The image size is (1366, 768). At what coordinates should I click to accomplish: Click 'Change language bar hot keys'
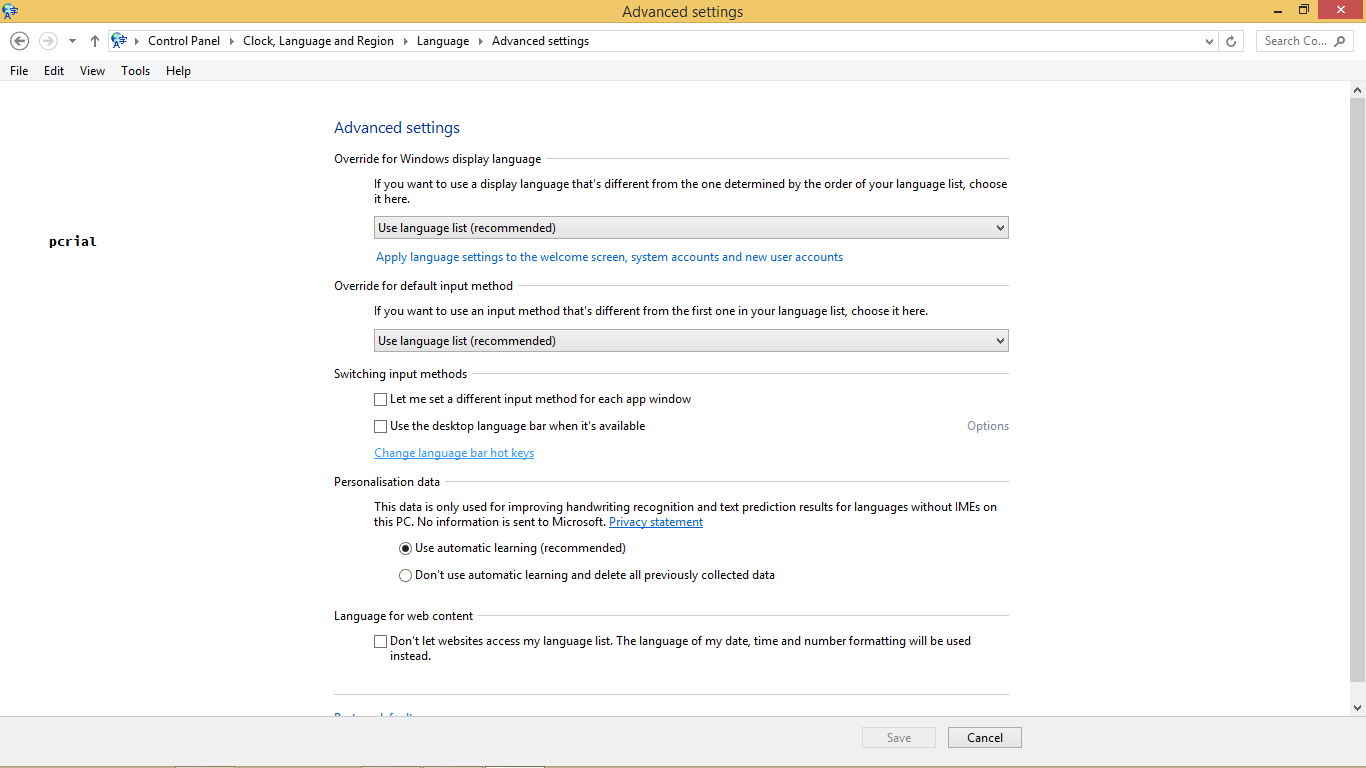tap(454, 452)
